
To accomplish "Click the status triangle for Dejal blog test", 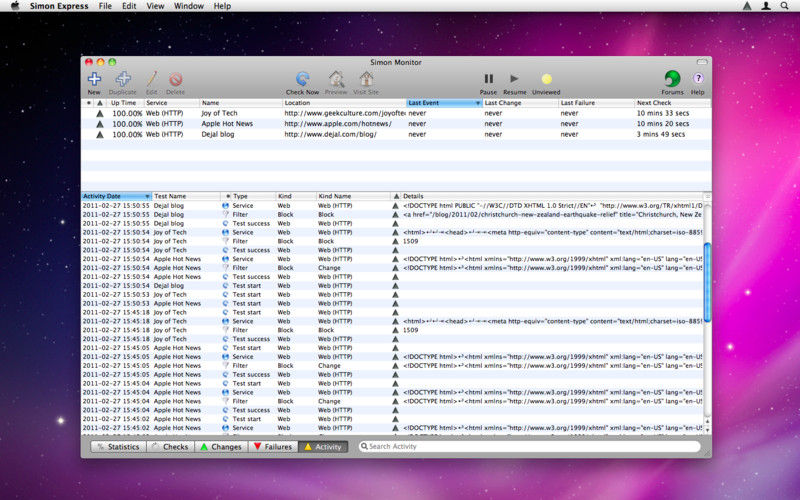I will 100,135.
